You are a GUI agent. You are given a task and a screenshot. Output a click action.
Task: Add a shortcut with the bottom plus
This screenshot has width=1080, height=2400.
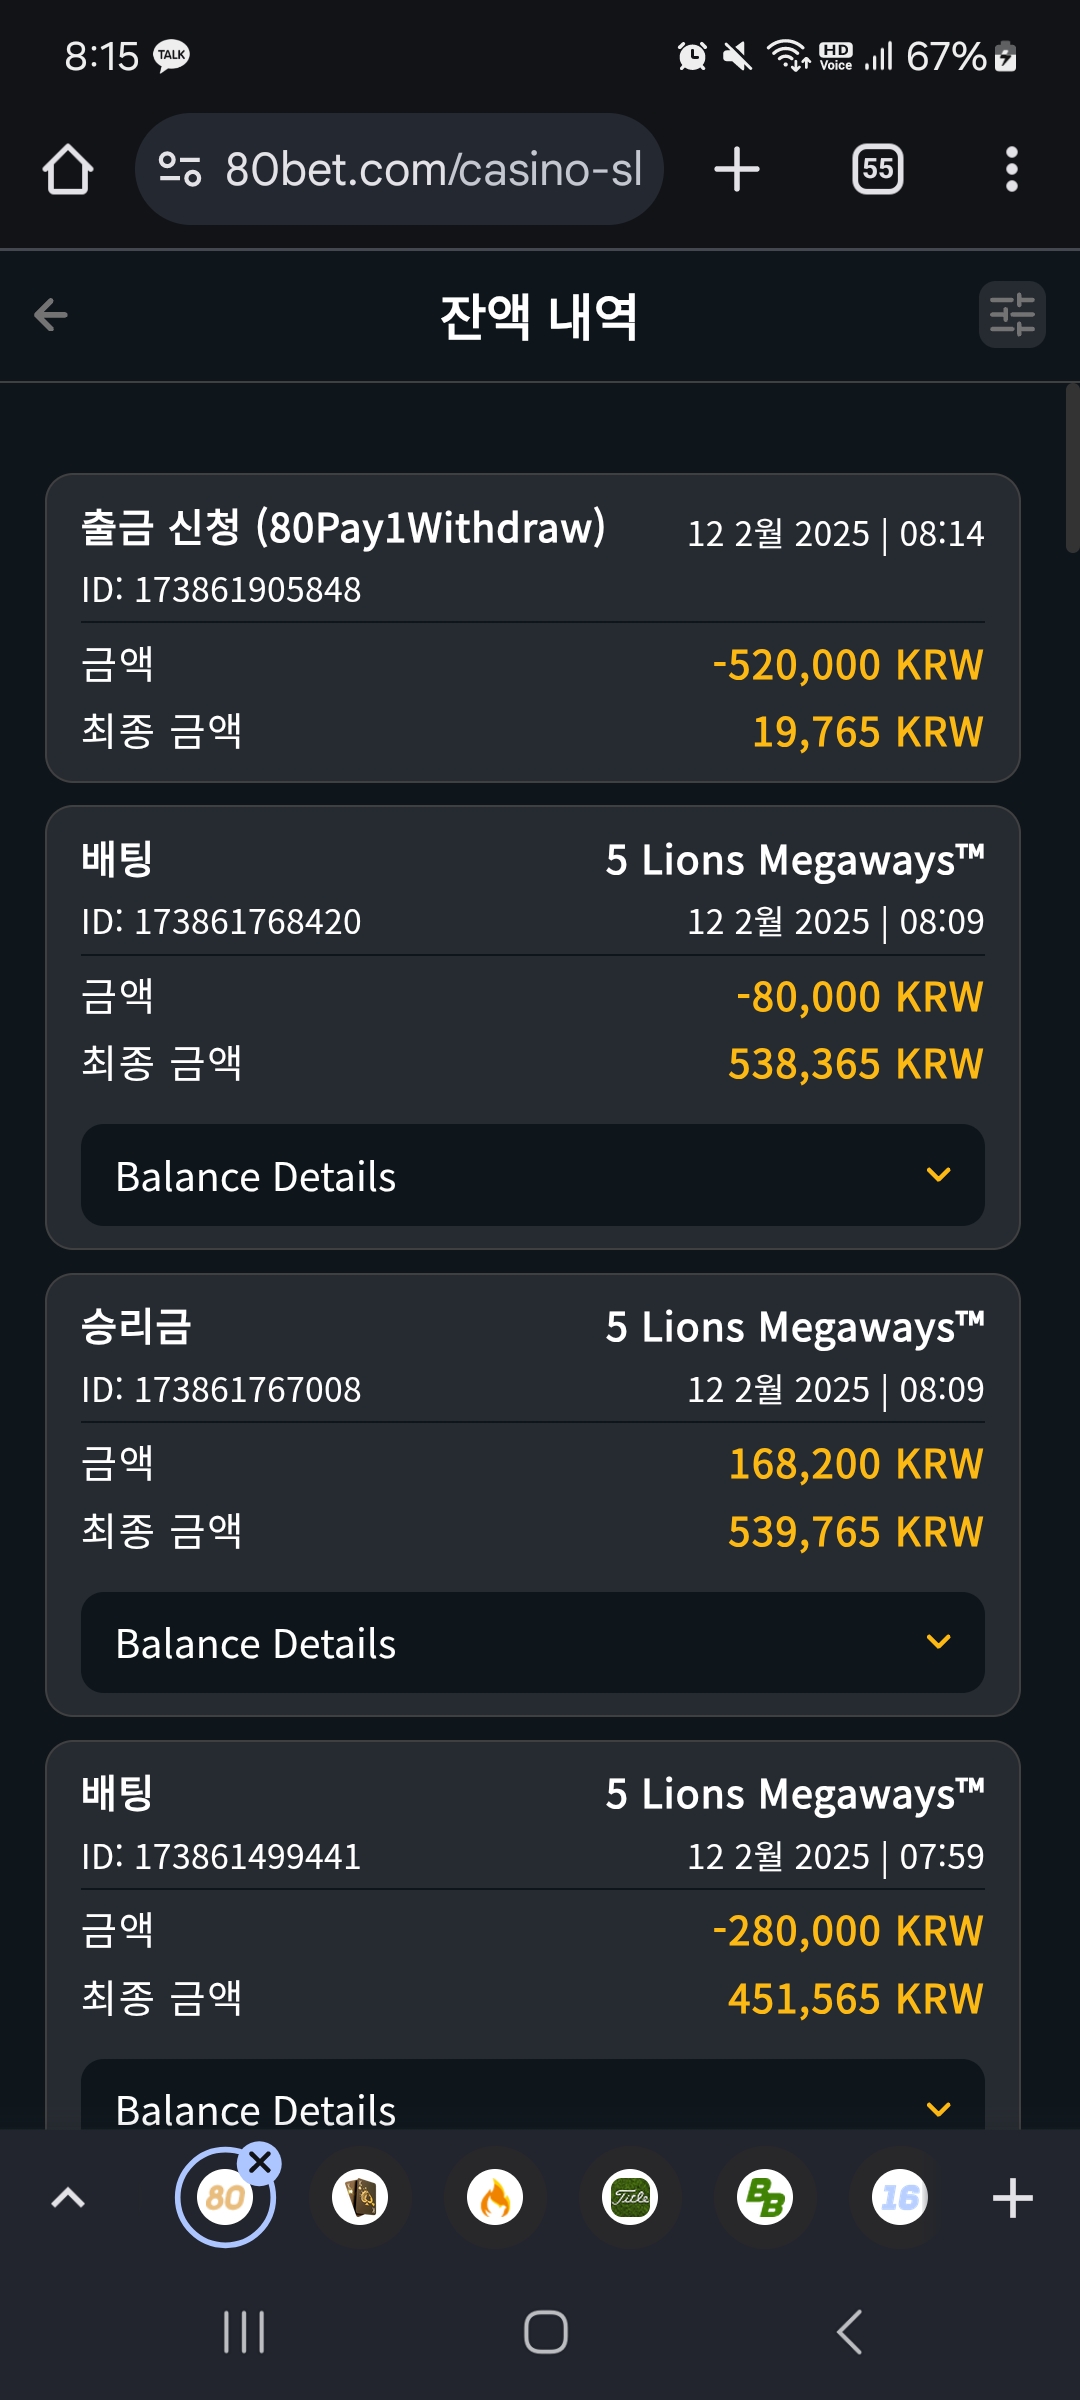click(1012, 2197)
